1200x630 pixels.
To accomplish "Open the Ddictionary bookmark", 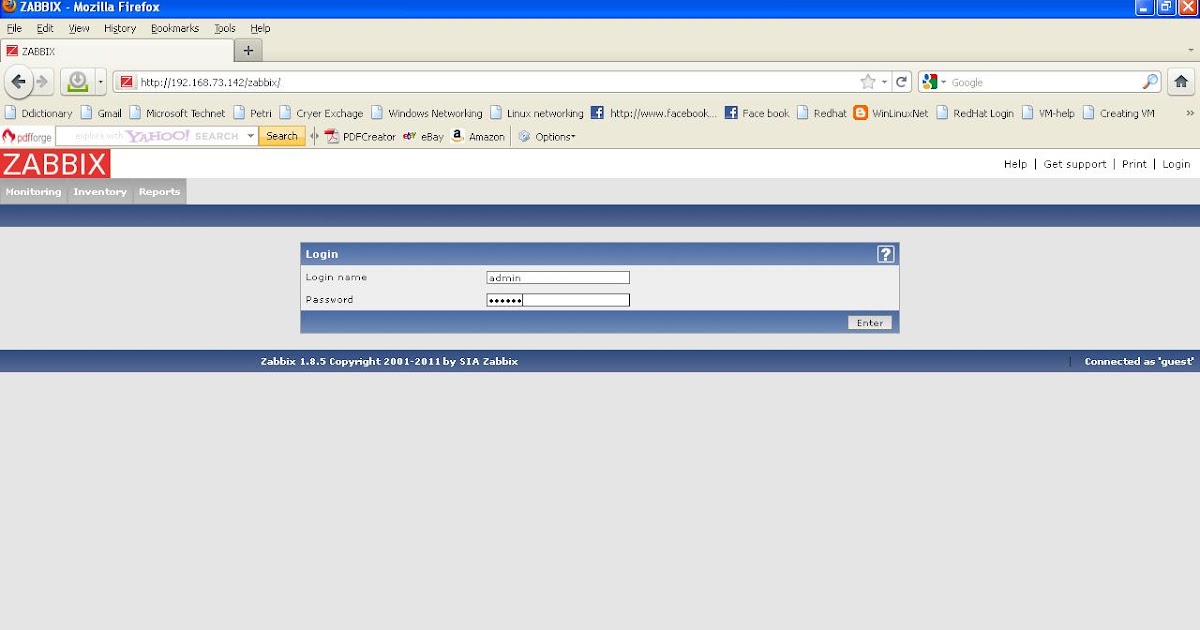I will [39, 113].
